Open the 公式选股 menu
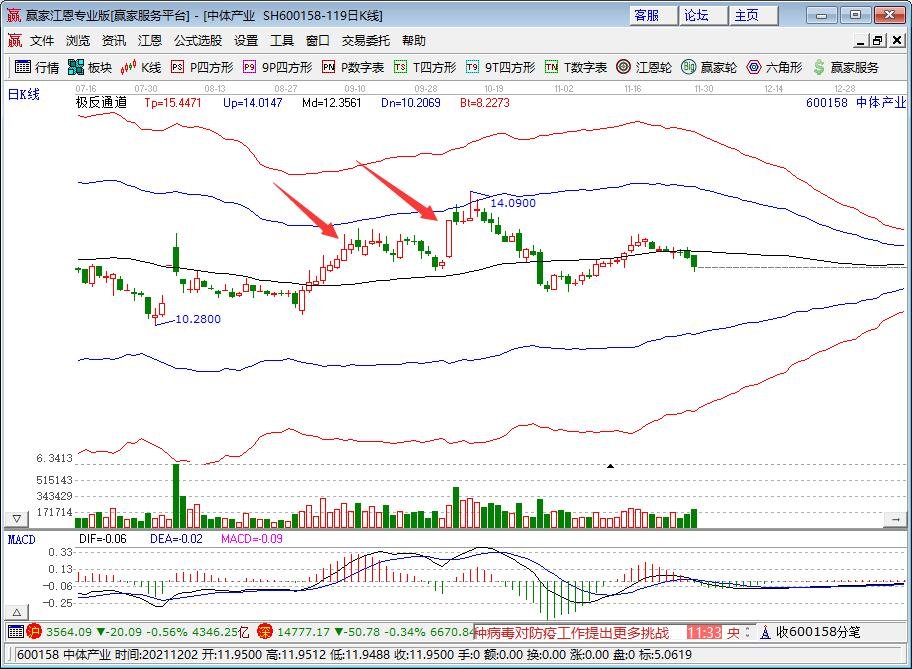 pyautogui.click(x=198, y=40)
